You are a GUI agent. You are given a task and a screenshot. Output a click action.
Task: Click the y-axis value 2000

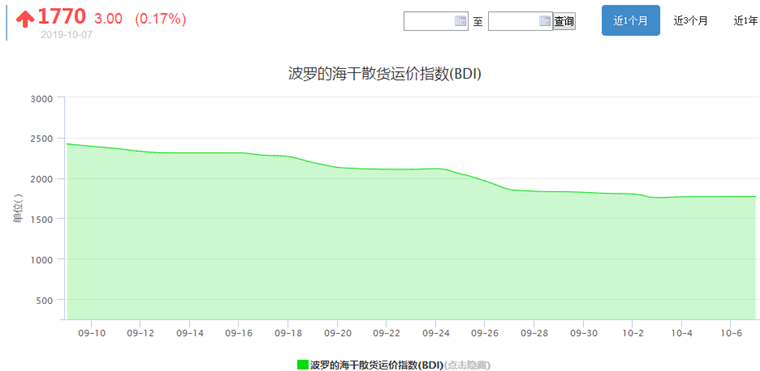click(x=41, y=179)
